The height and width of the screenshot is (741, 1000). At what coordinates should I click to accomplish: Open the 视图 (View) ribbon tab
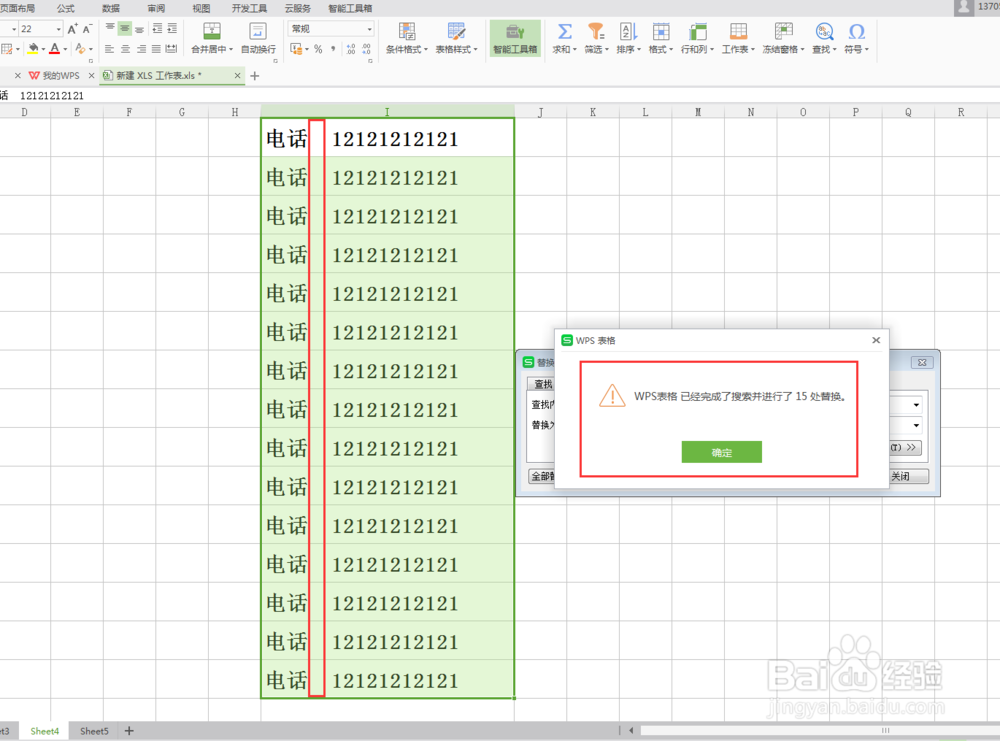tap(202, 8)
